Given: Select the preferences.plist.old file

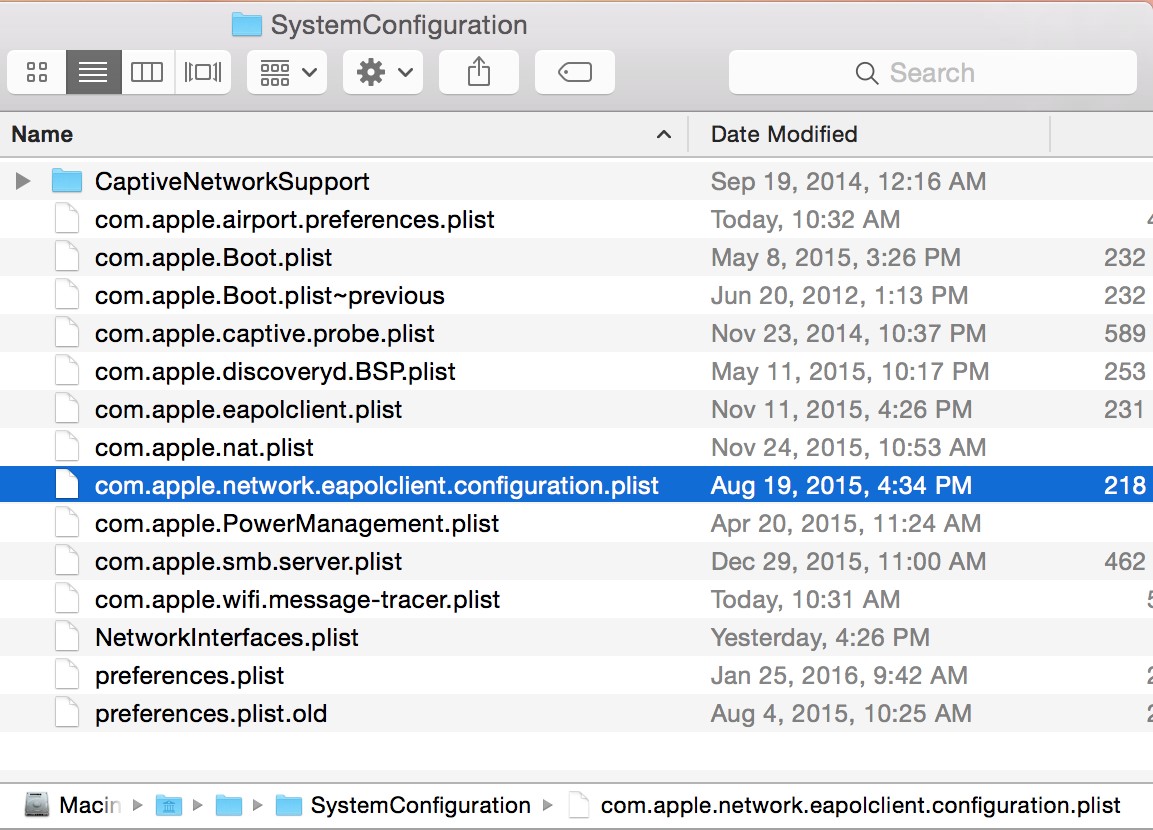Looking at the screenshot, I should click(x=211, y=714).
